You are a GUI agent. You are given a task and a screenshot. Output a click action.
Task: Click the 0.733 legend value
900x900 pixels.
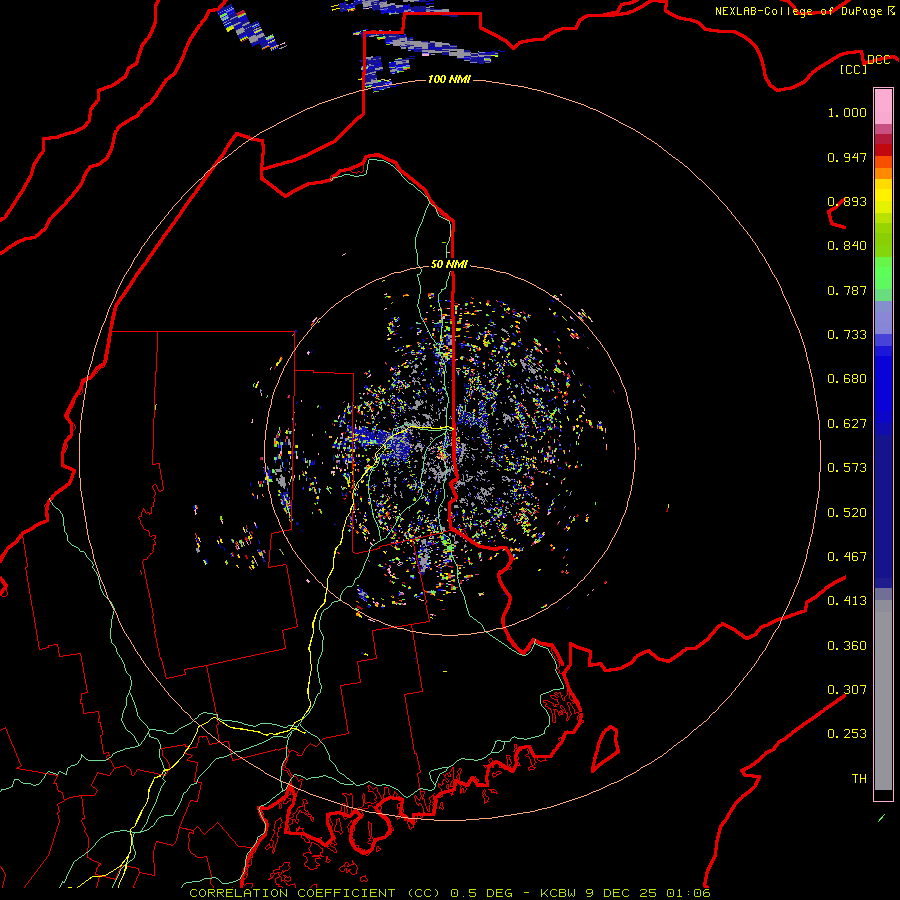point(847,335)
